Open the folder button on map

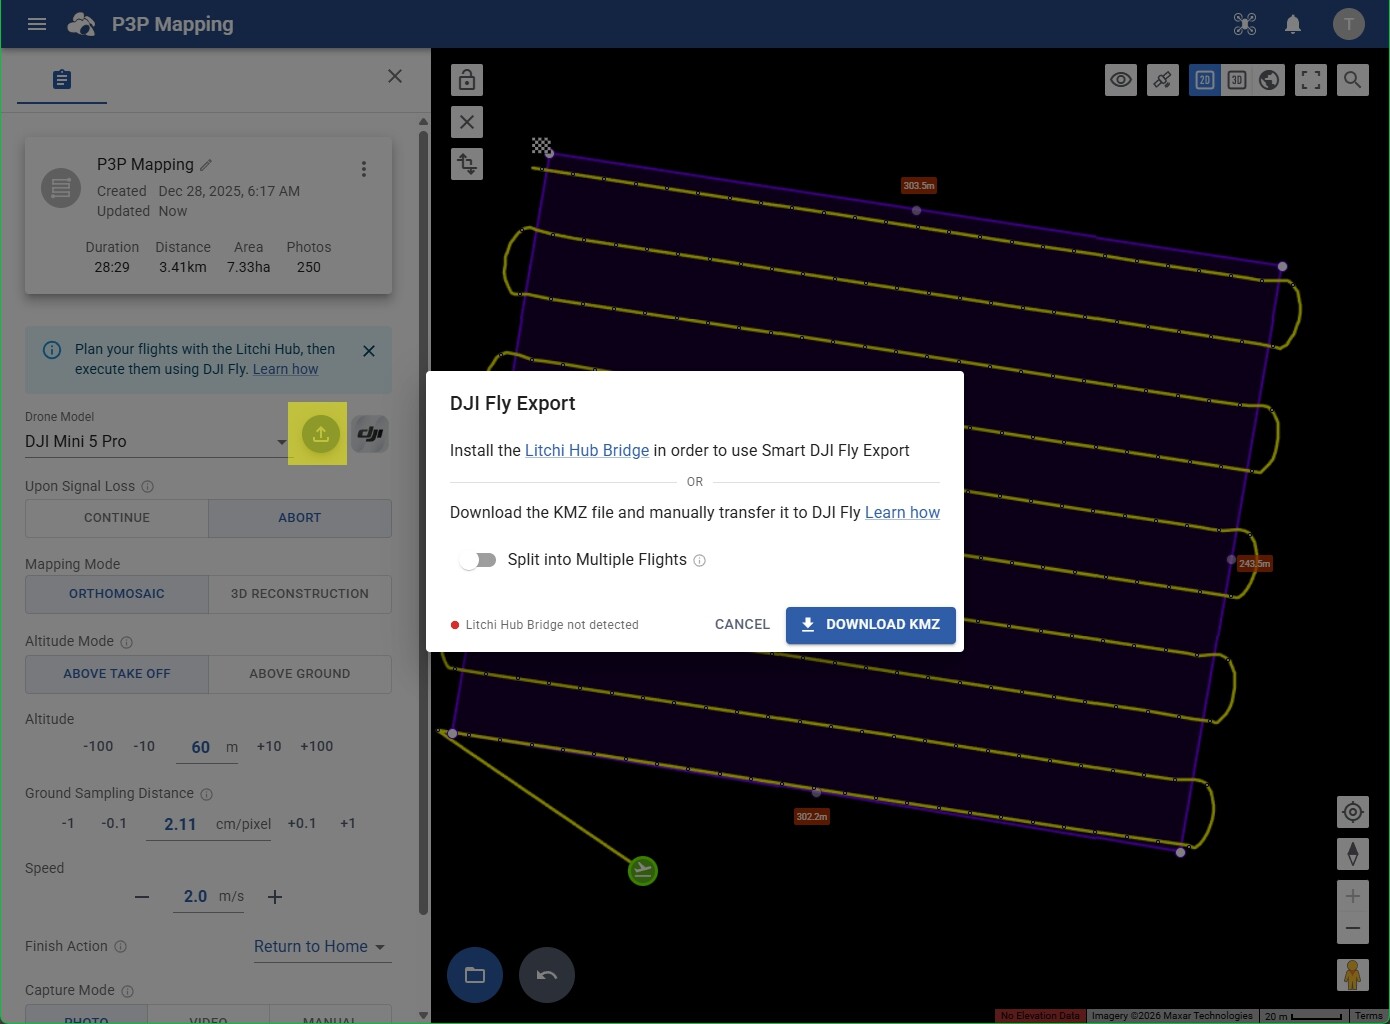(475, 975)
